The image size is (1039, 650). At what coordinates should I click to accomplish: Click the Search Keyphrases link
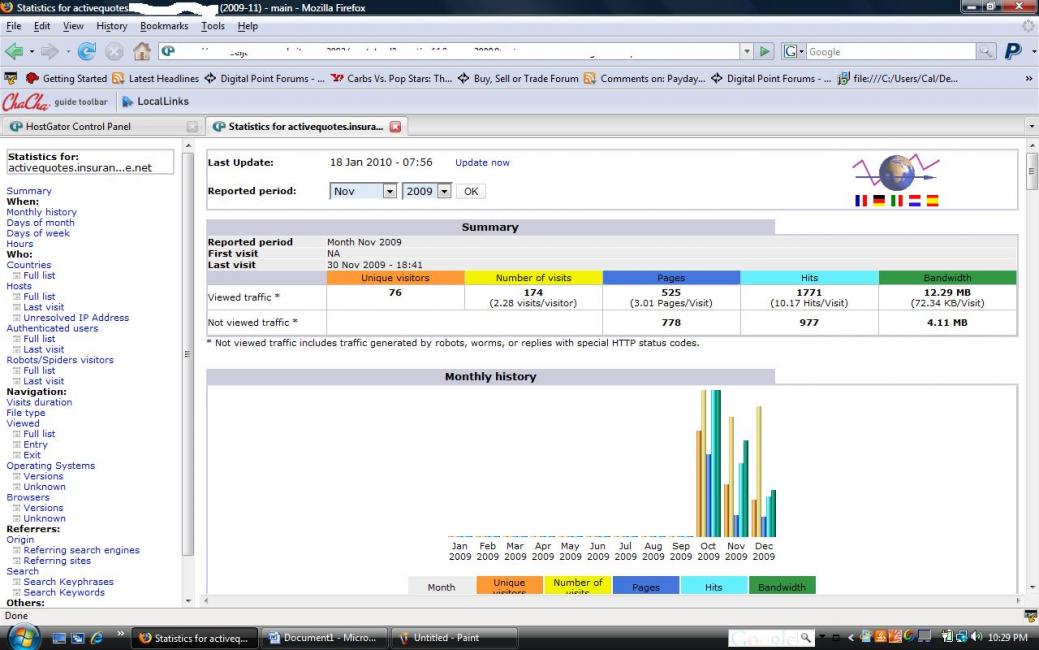coord(68,582)
